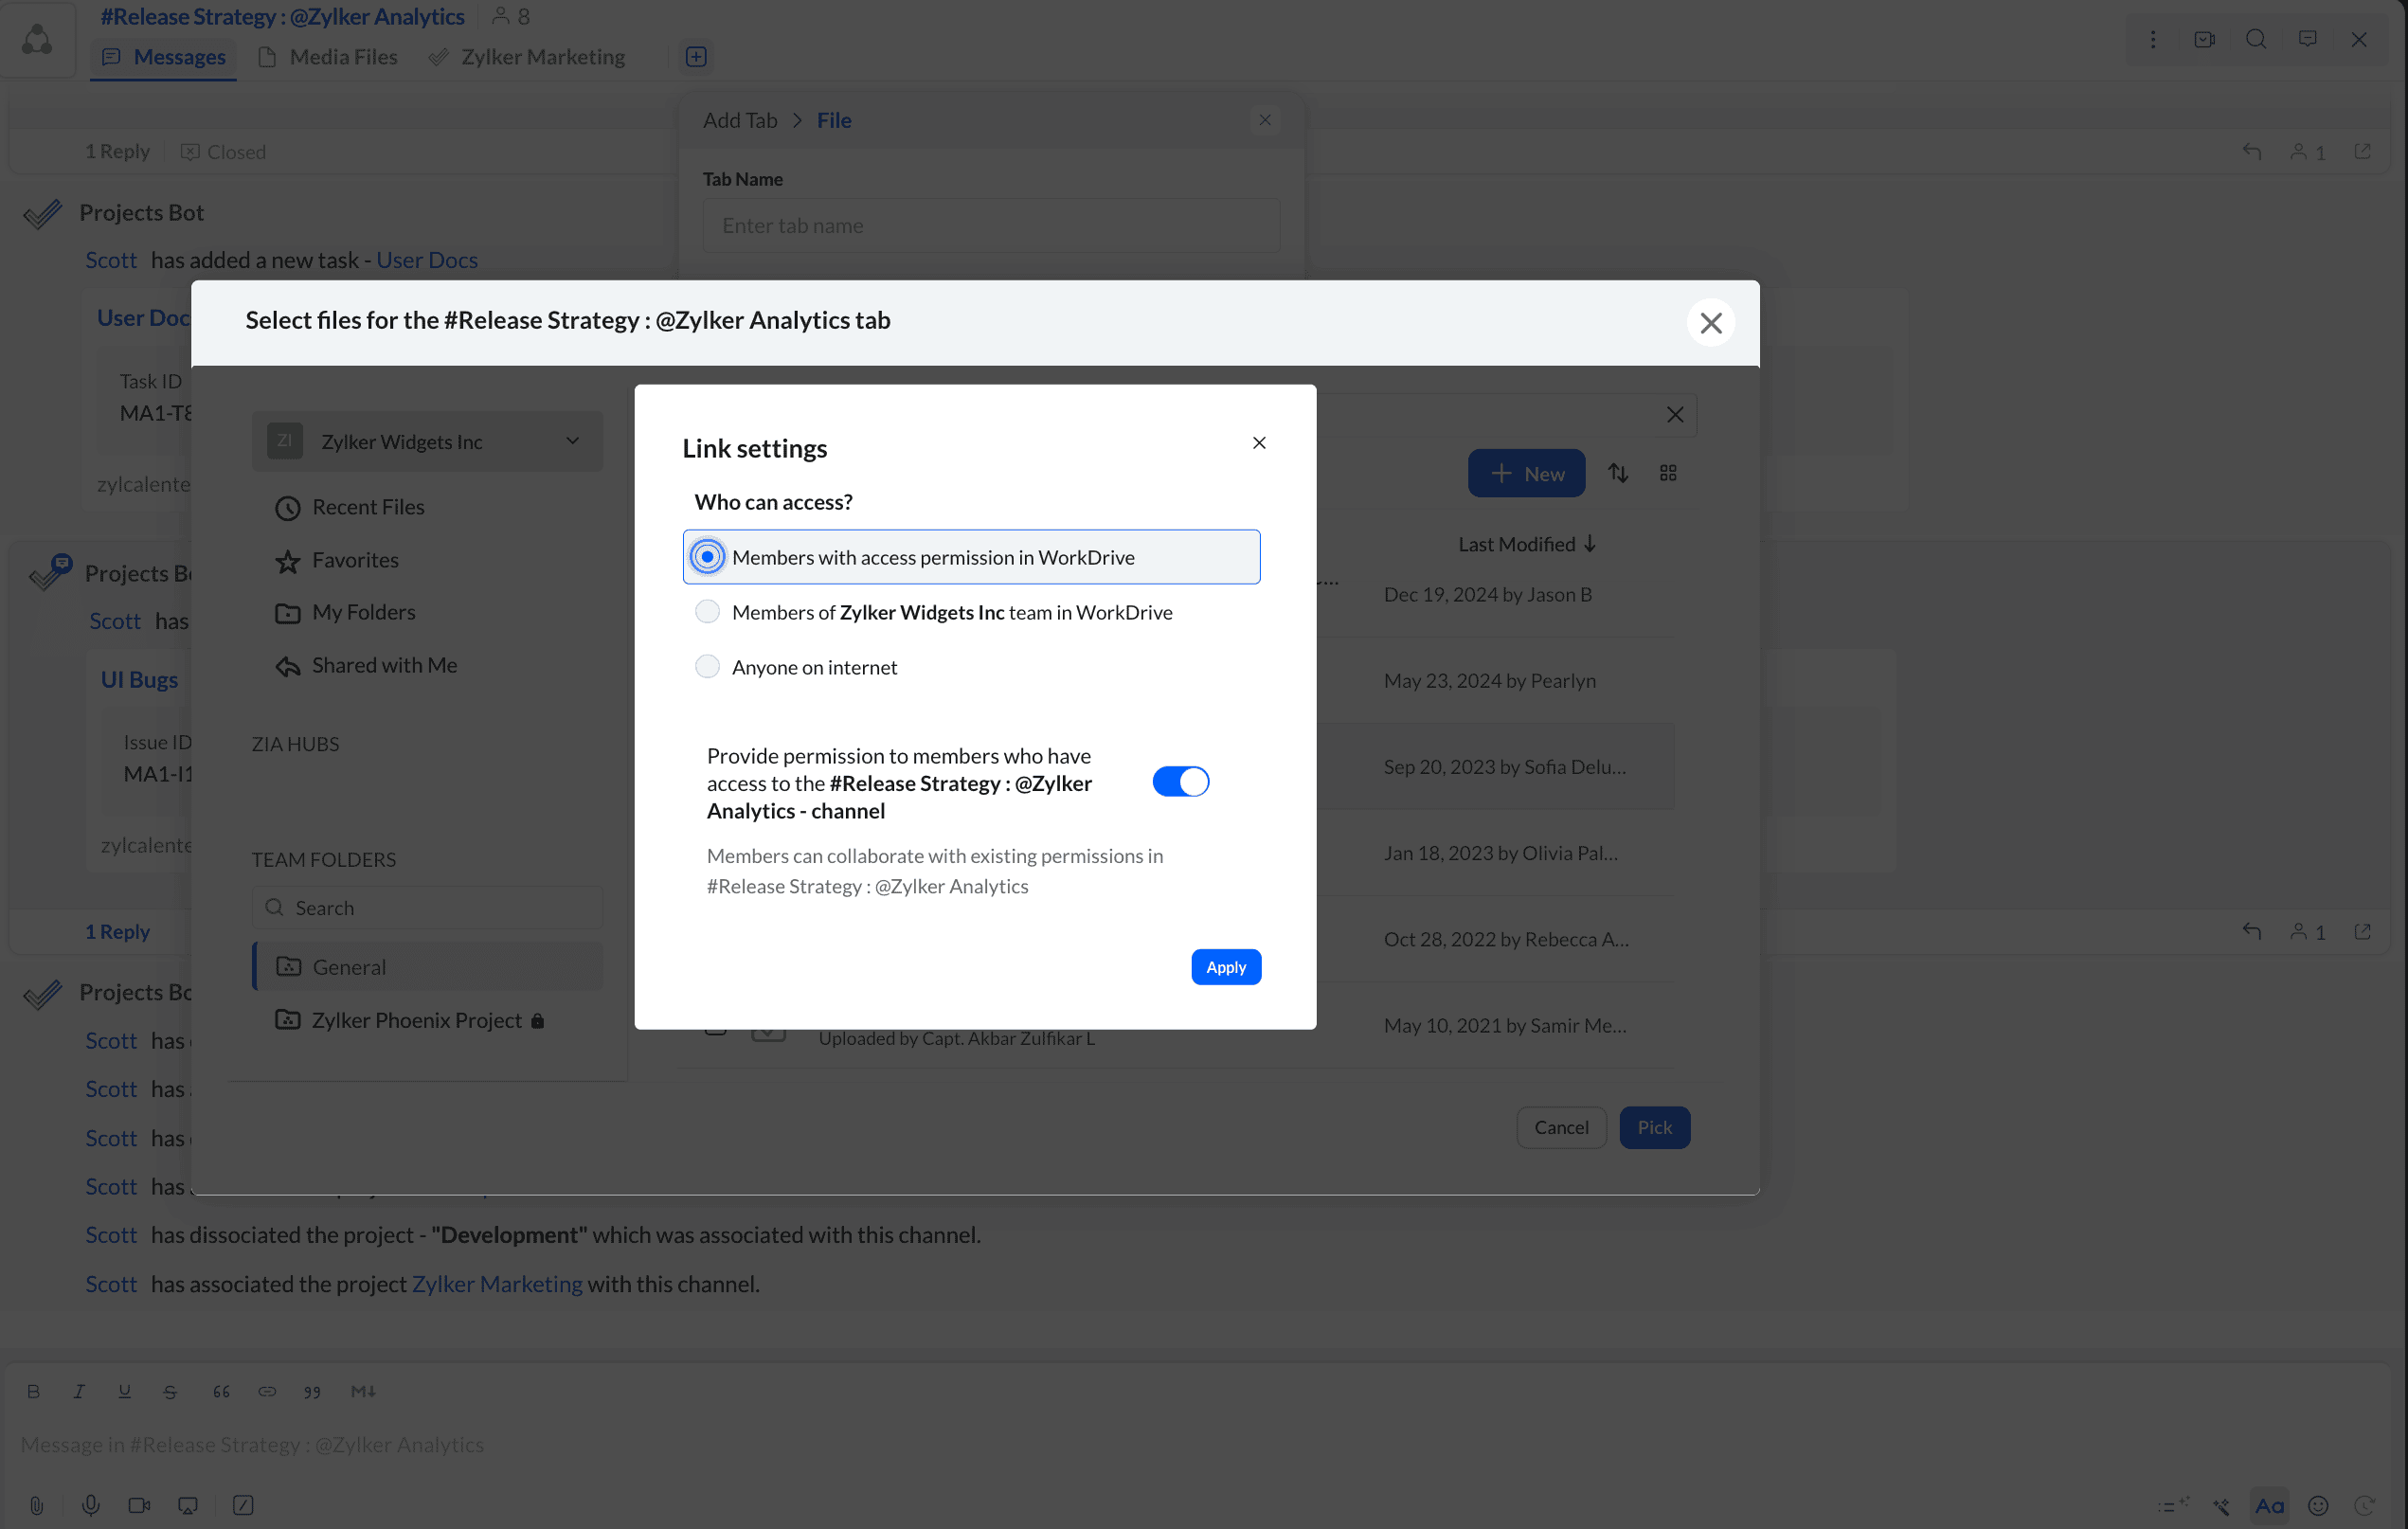Image resolution: width=2408 pixels, height=1529 pixels.
Task: Open the Media Files tab
Action: (x=328, y=57)
